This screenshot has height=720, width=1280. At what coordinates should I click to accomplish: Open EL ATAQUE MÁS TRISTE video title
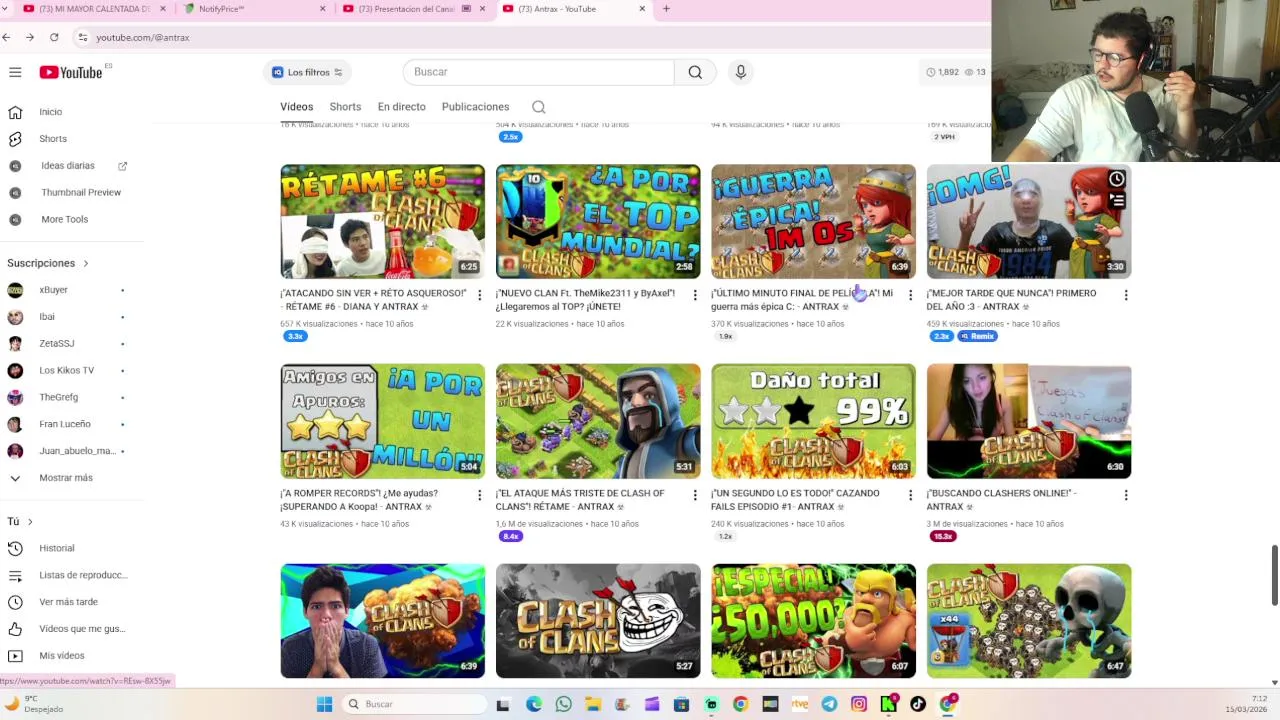pos(580,500)
